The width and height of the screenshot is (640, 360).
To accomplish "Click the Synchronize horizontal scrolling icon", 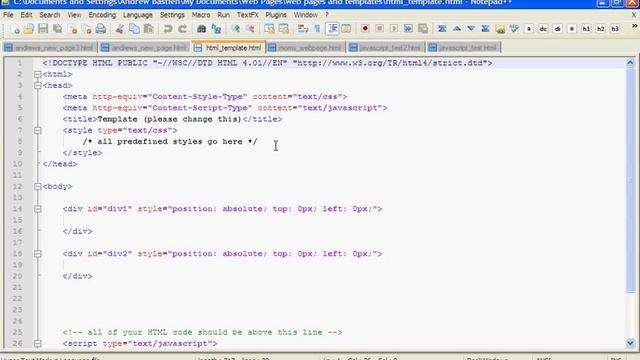I will click(x=284, y=29).
